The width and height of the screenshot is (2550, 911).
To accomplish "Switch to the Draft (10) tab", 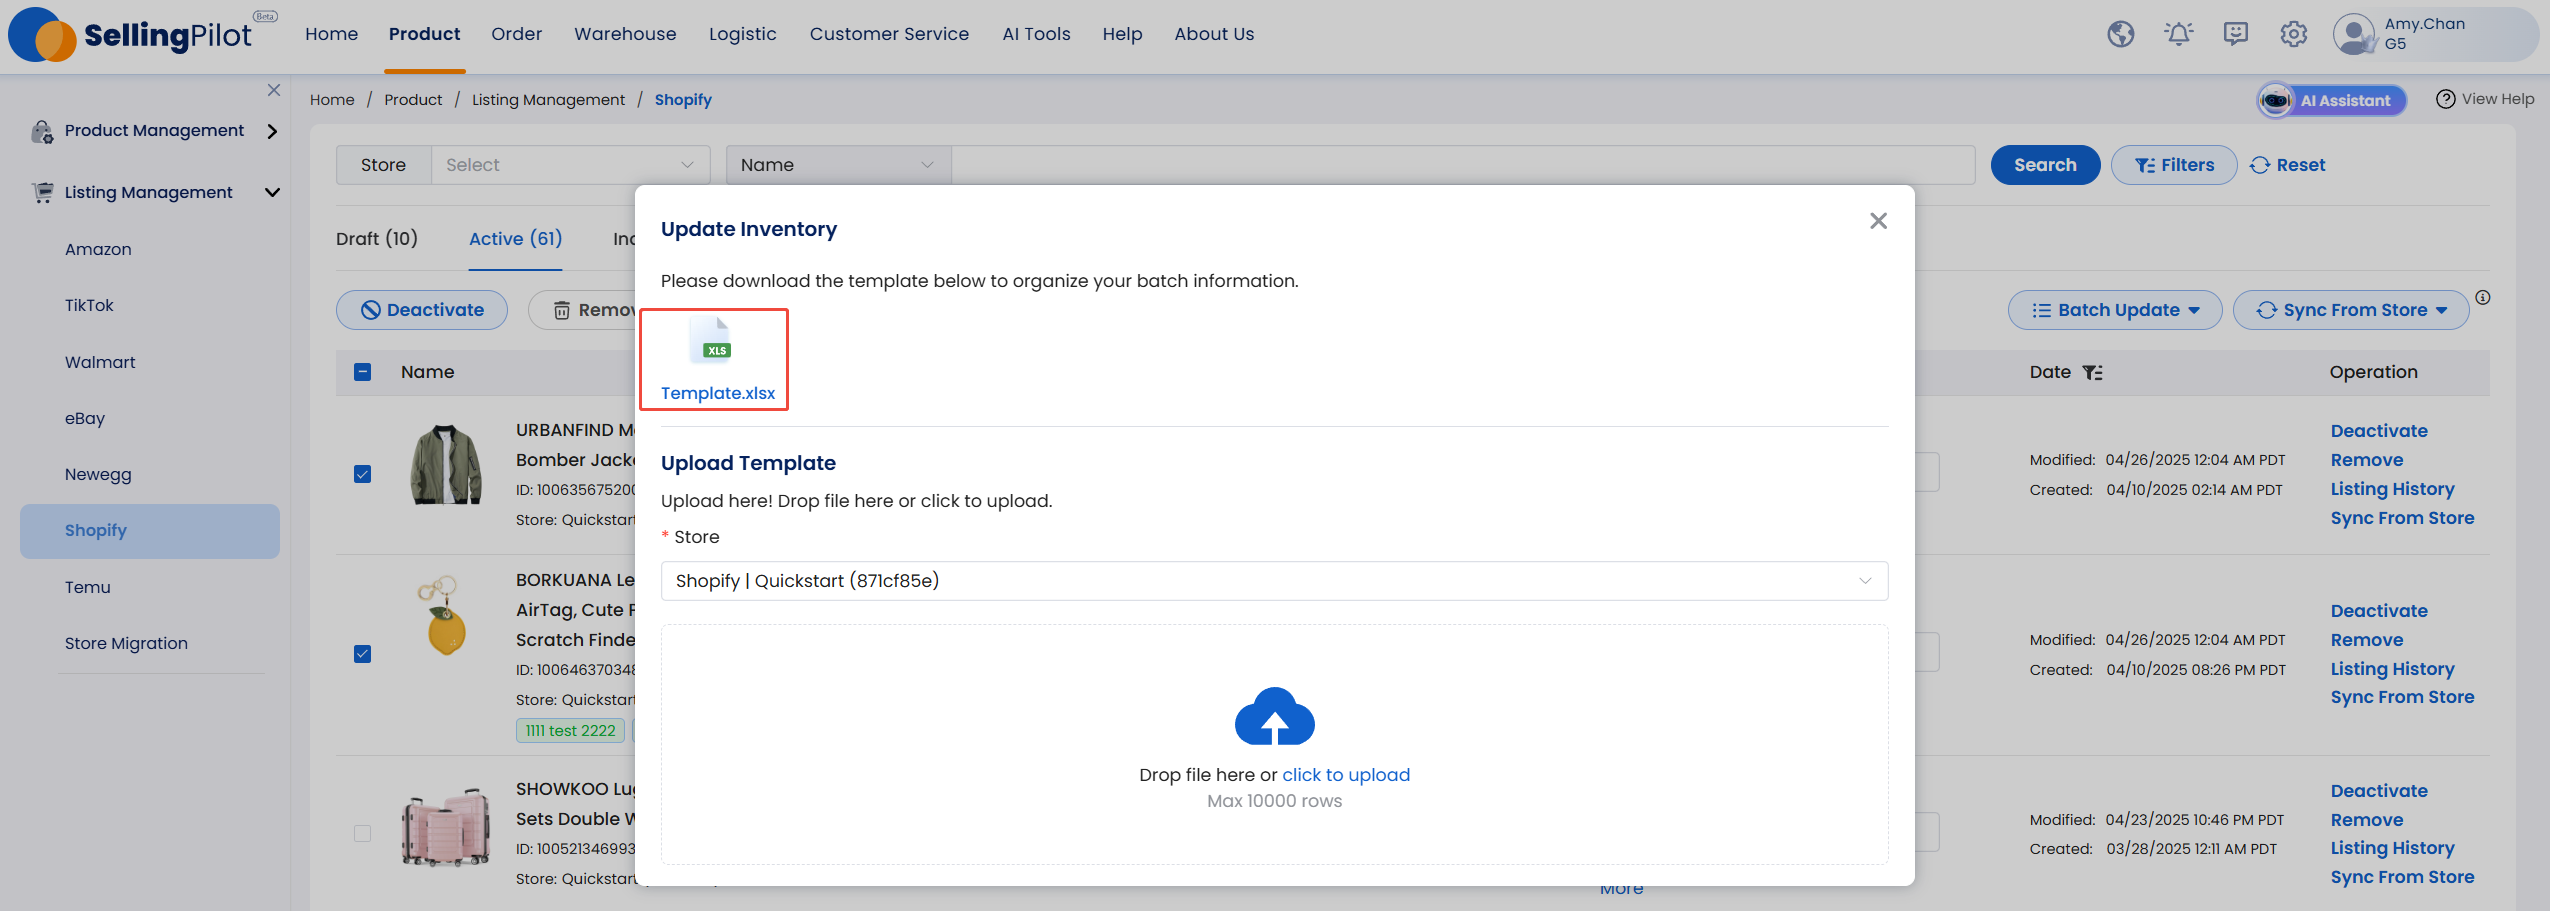I will coord(377,239).
